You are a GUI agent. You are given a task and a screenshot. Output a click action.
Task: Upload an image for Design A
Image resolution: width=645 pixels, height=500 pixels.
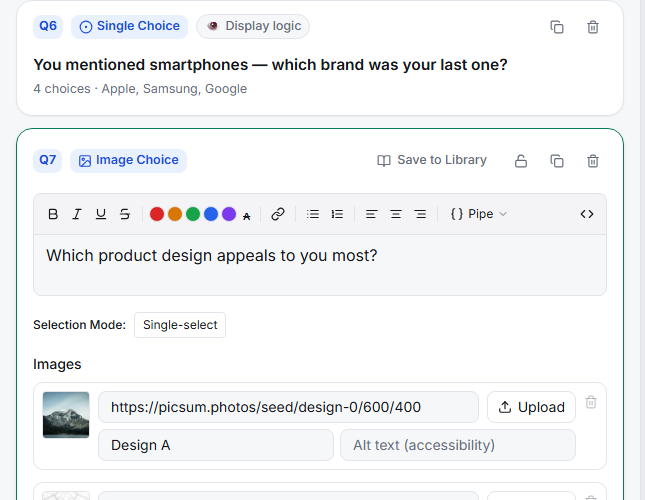[x=531, y=407]
